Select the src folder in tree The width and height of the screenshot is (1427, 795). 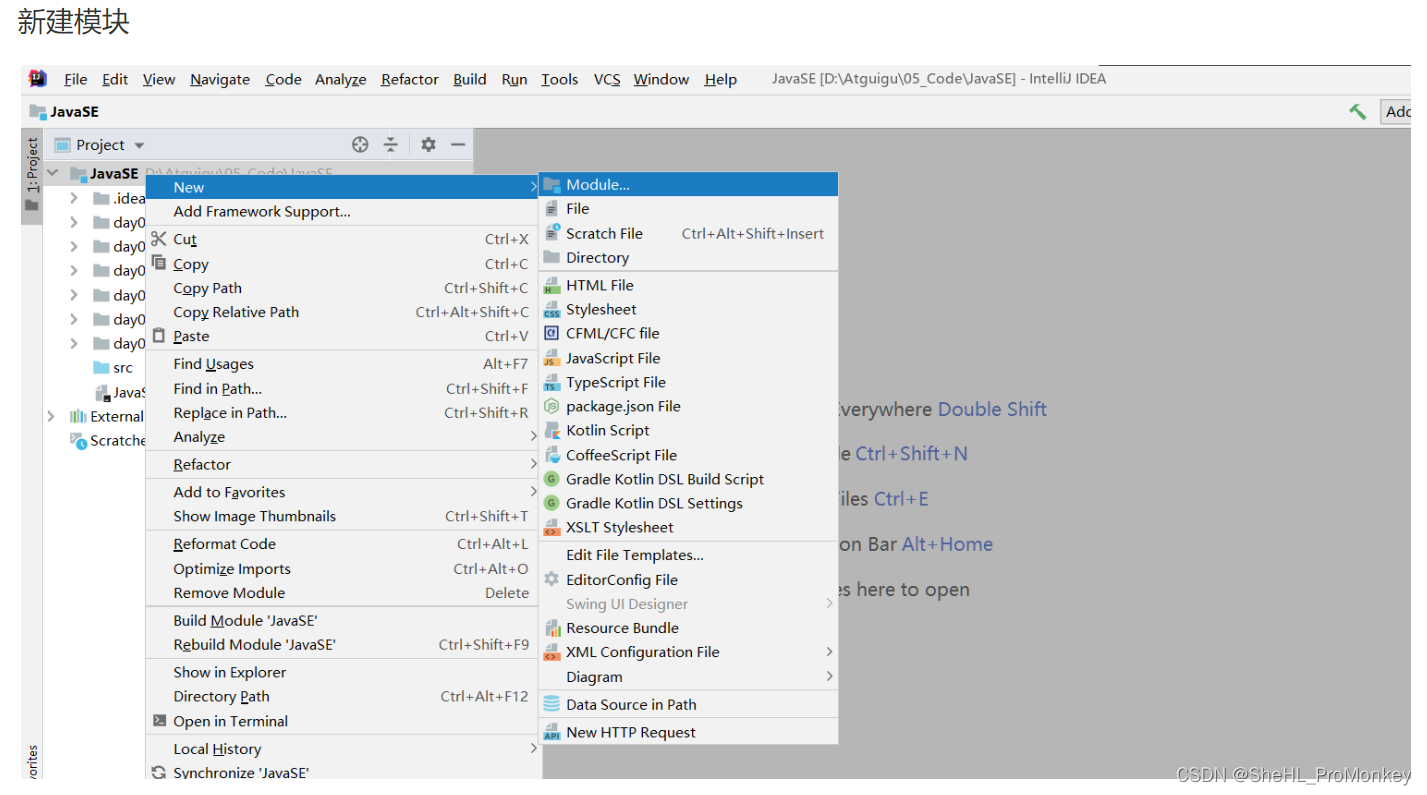coord(113,368)
